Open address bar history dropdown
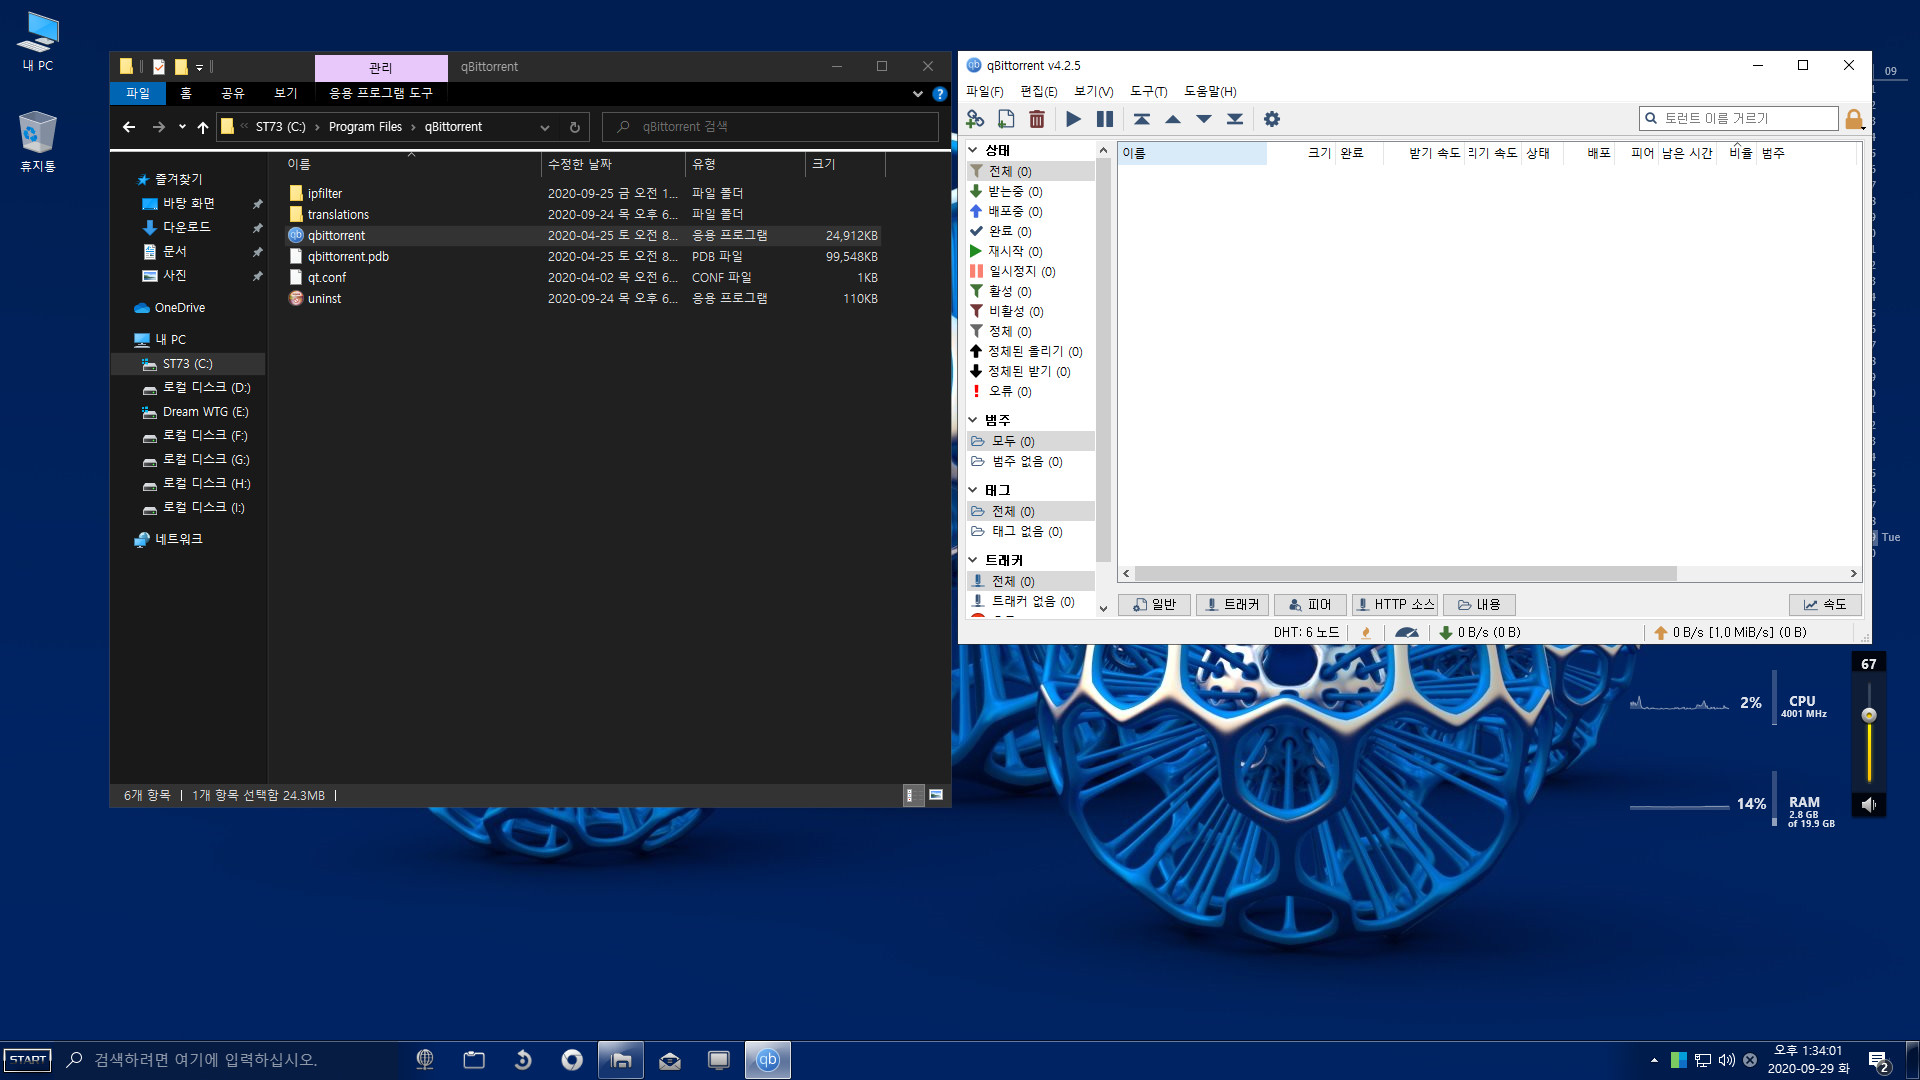Viewport: 1920px width, 1080px height. (545, 127)
